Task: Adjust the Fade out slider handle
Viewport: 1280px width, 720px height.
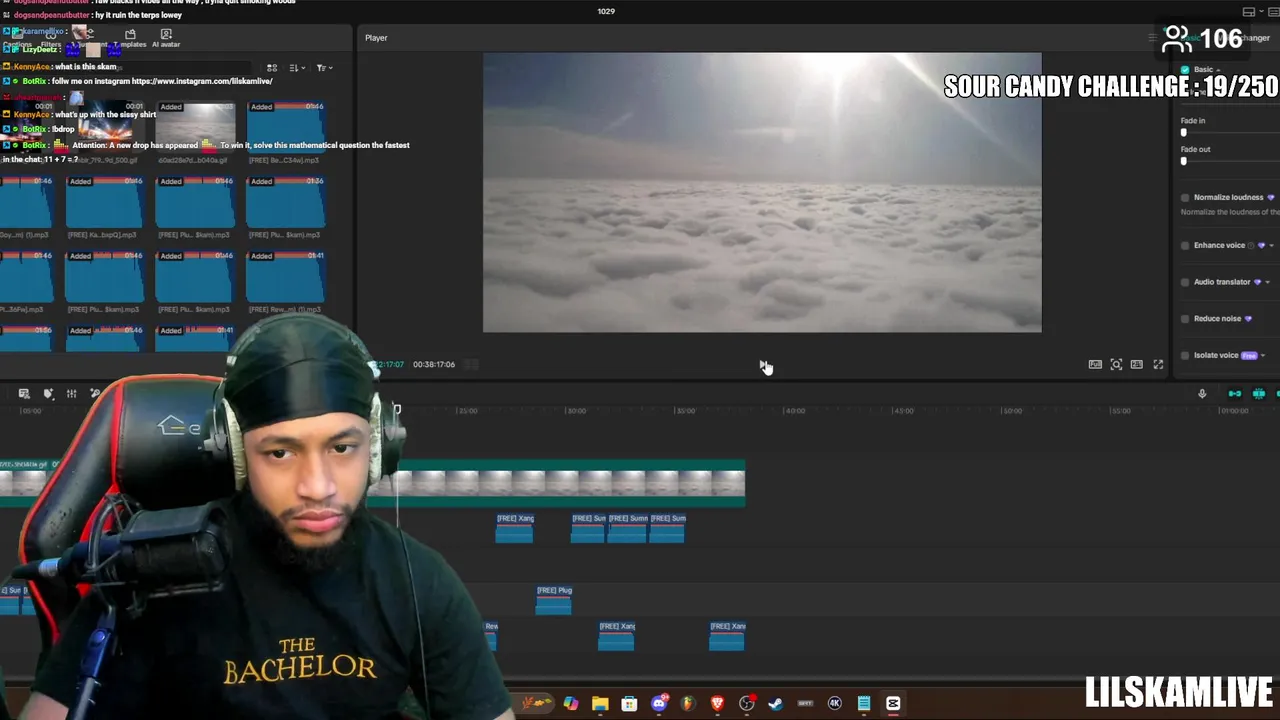Action: coord(1184,161)
